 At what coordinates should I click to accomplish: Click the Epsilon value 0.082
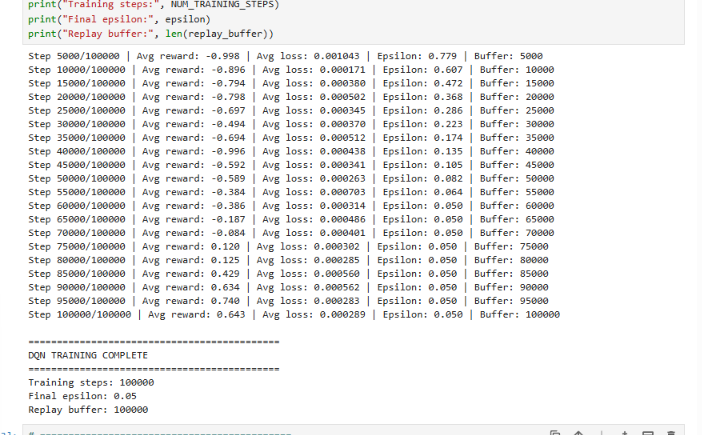point(448,179)
